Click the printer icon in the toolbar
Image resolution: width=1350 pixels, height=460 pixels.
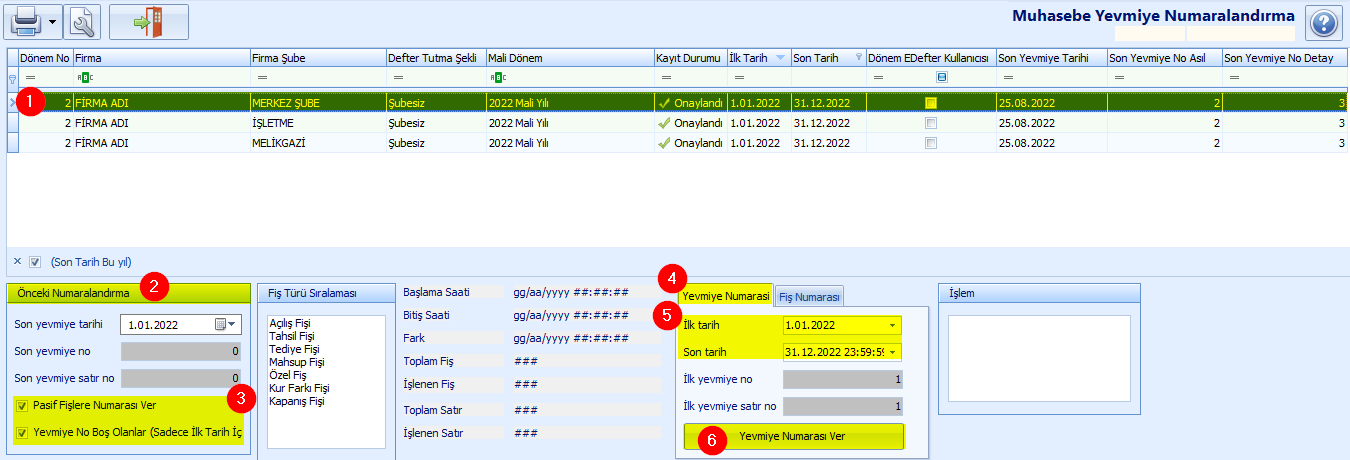click(x=25, y=21)
